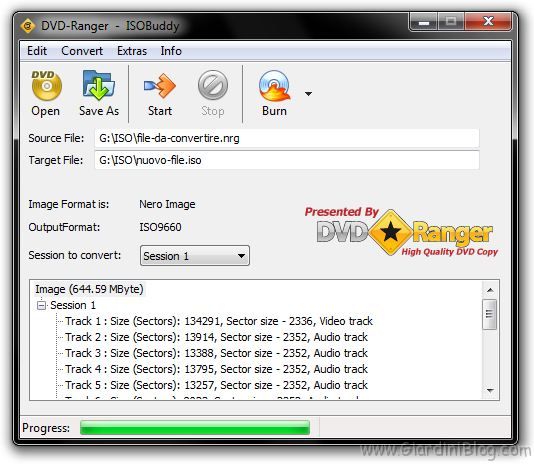Select the Session 1 tree item

click(x=73, y=305)
